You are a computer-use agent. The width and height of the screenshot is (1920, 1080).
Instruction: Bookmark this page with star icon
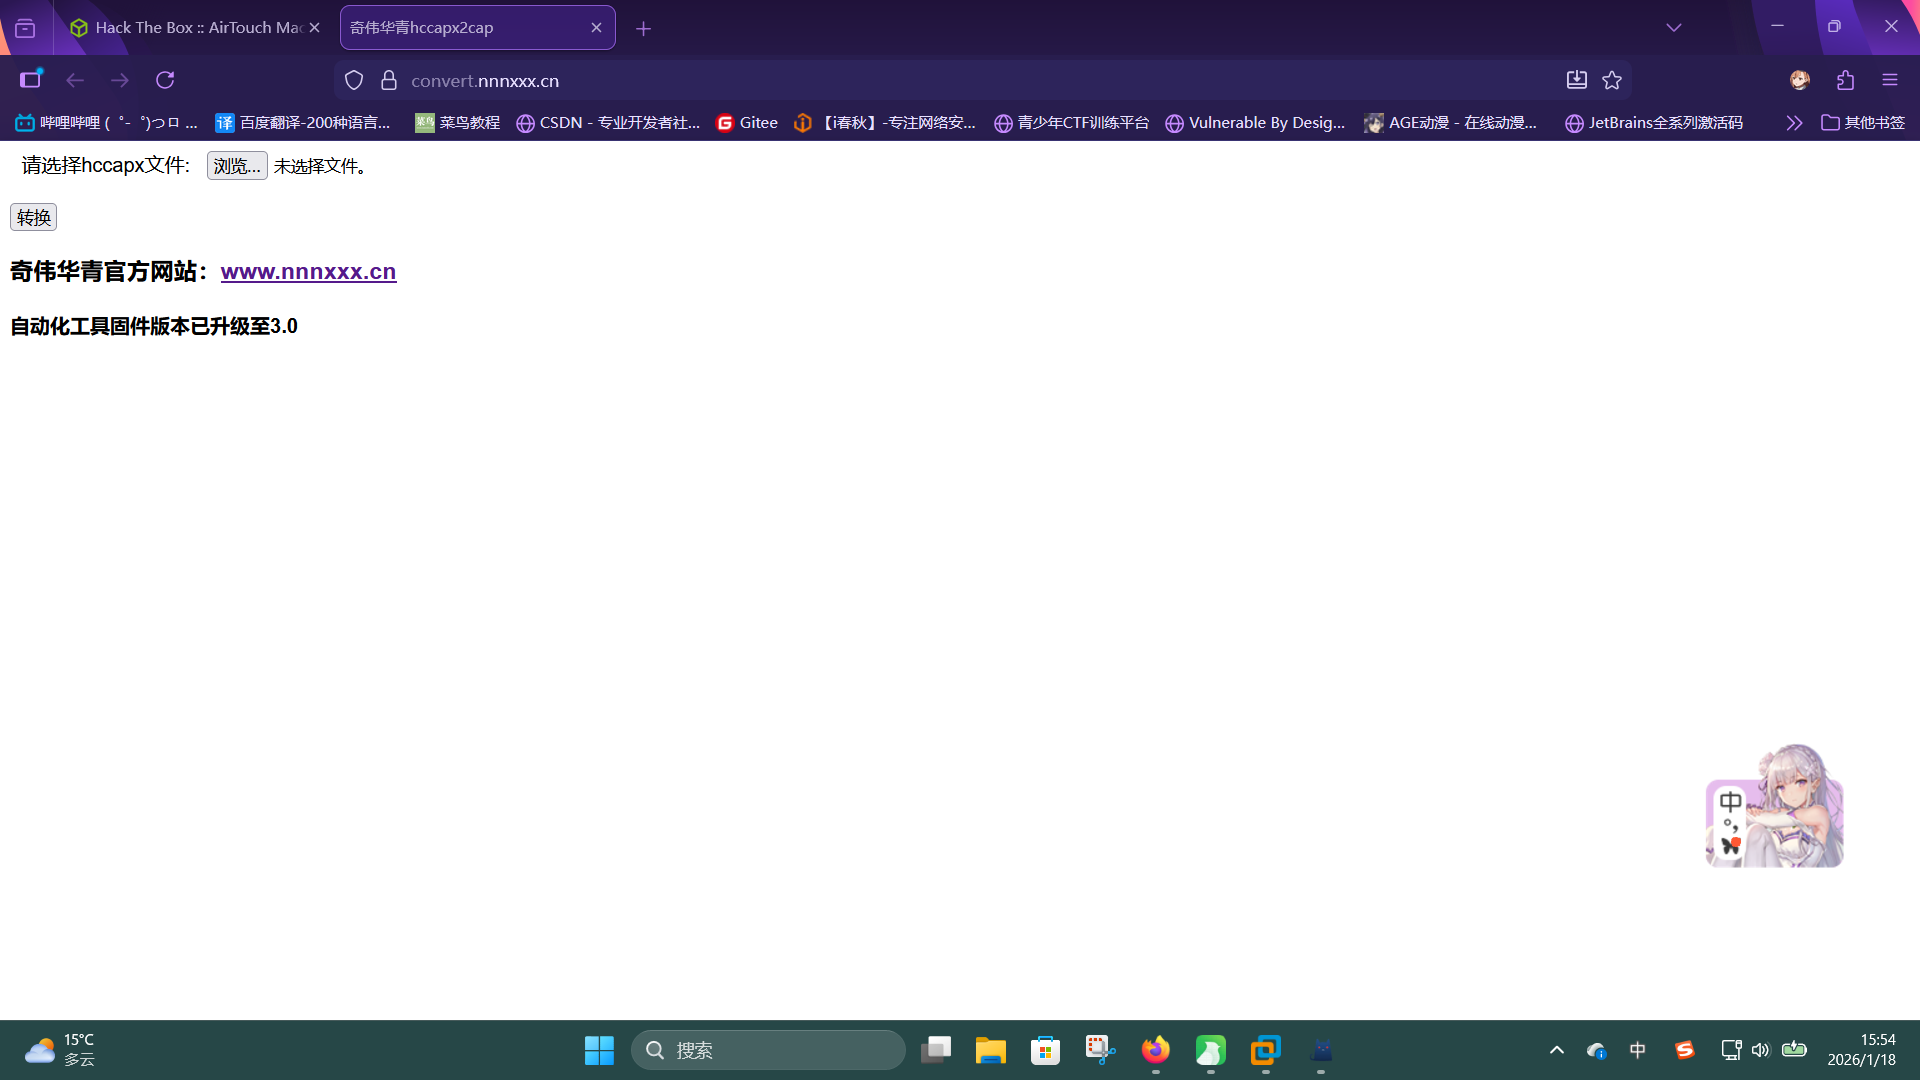click(1612, 80)
